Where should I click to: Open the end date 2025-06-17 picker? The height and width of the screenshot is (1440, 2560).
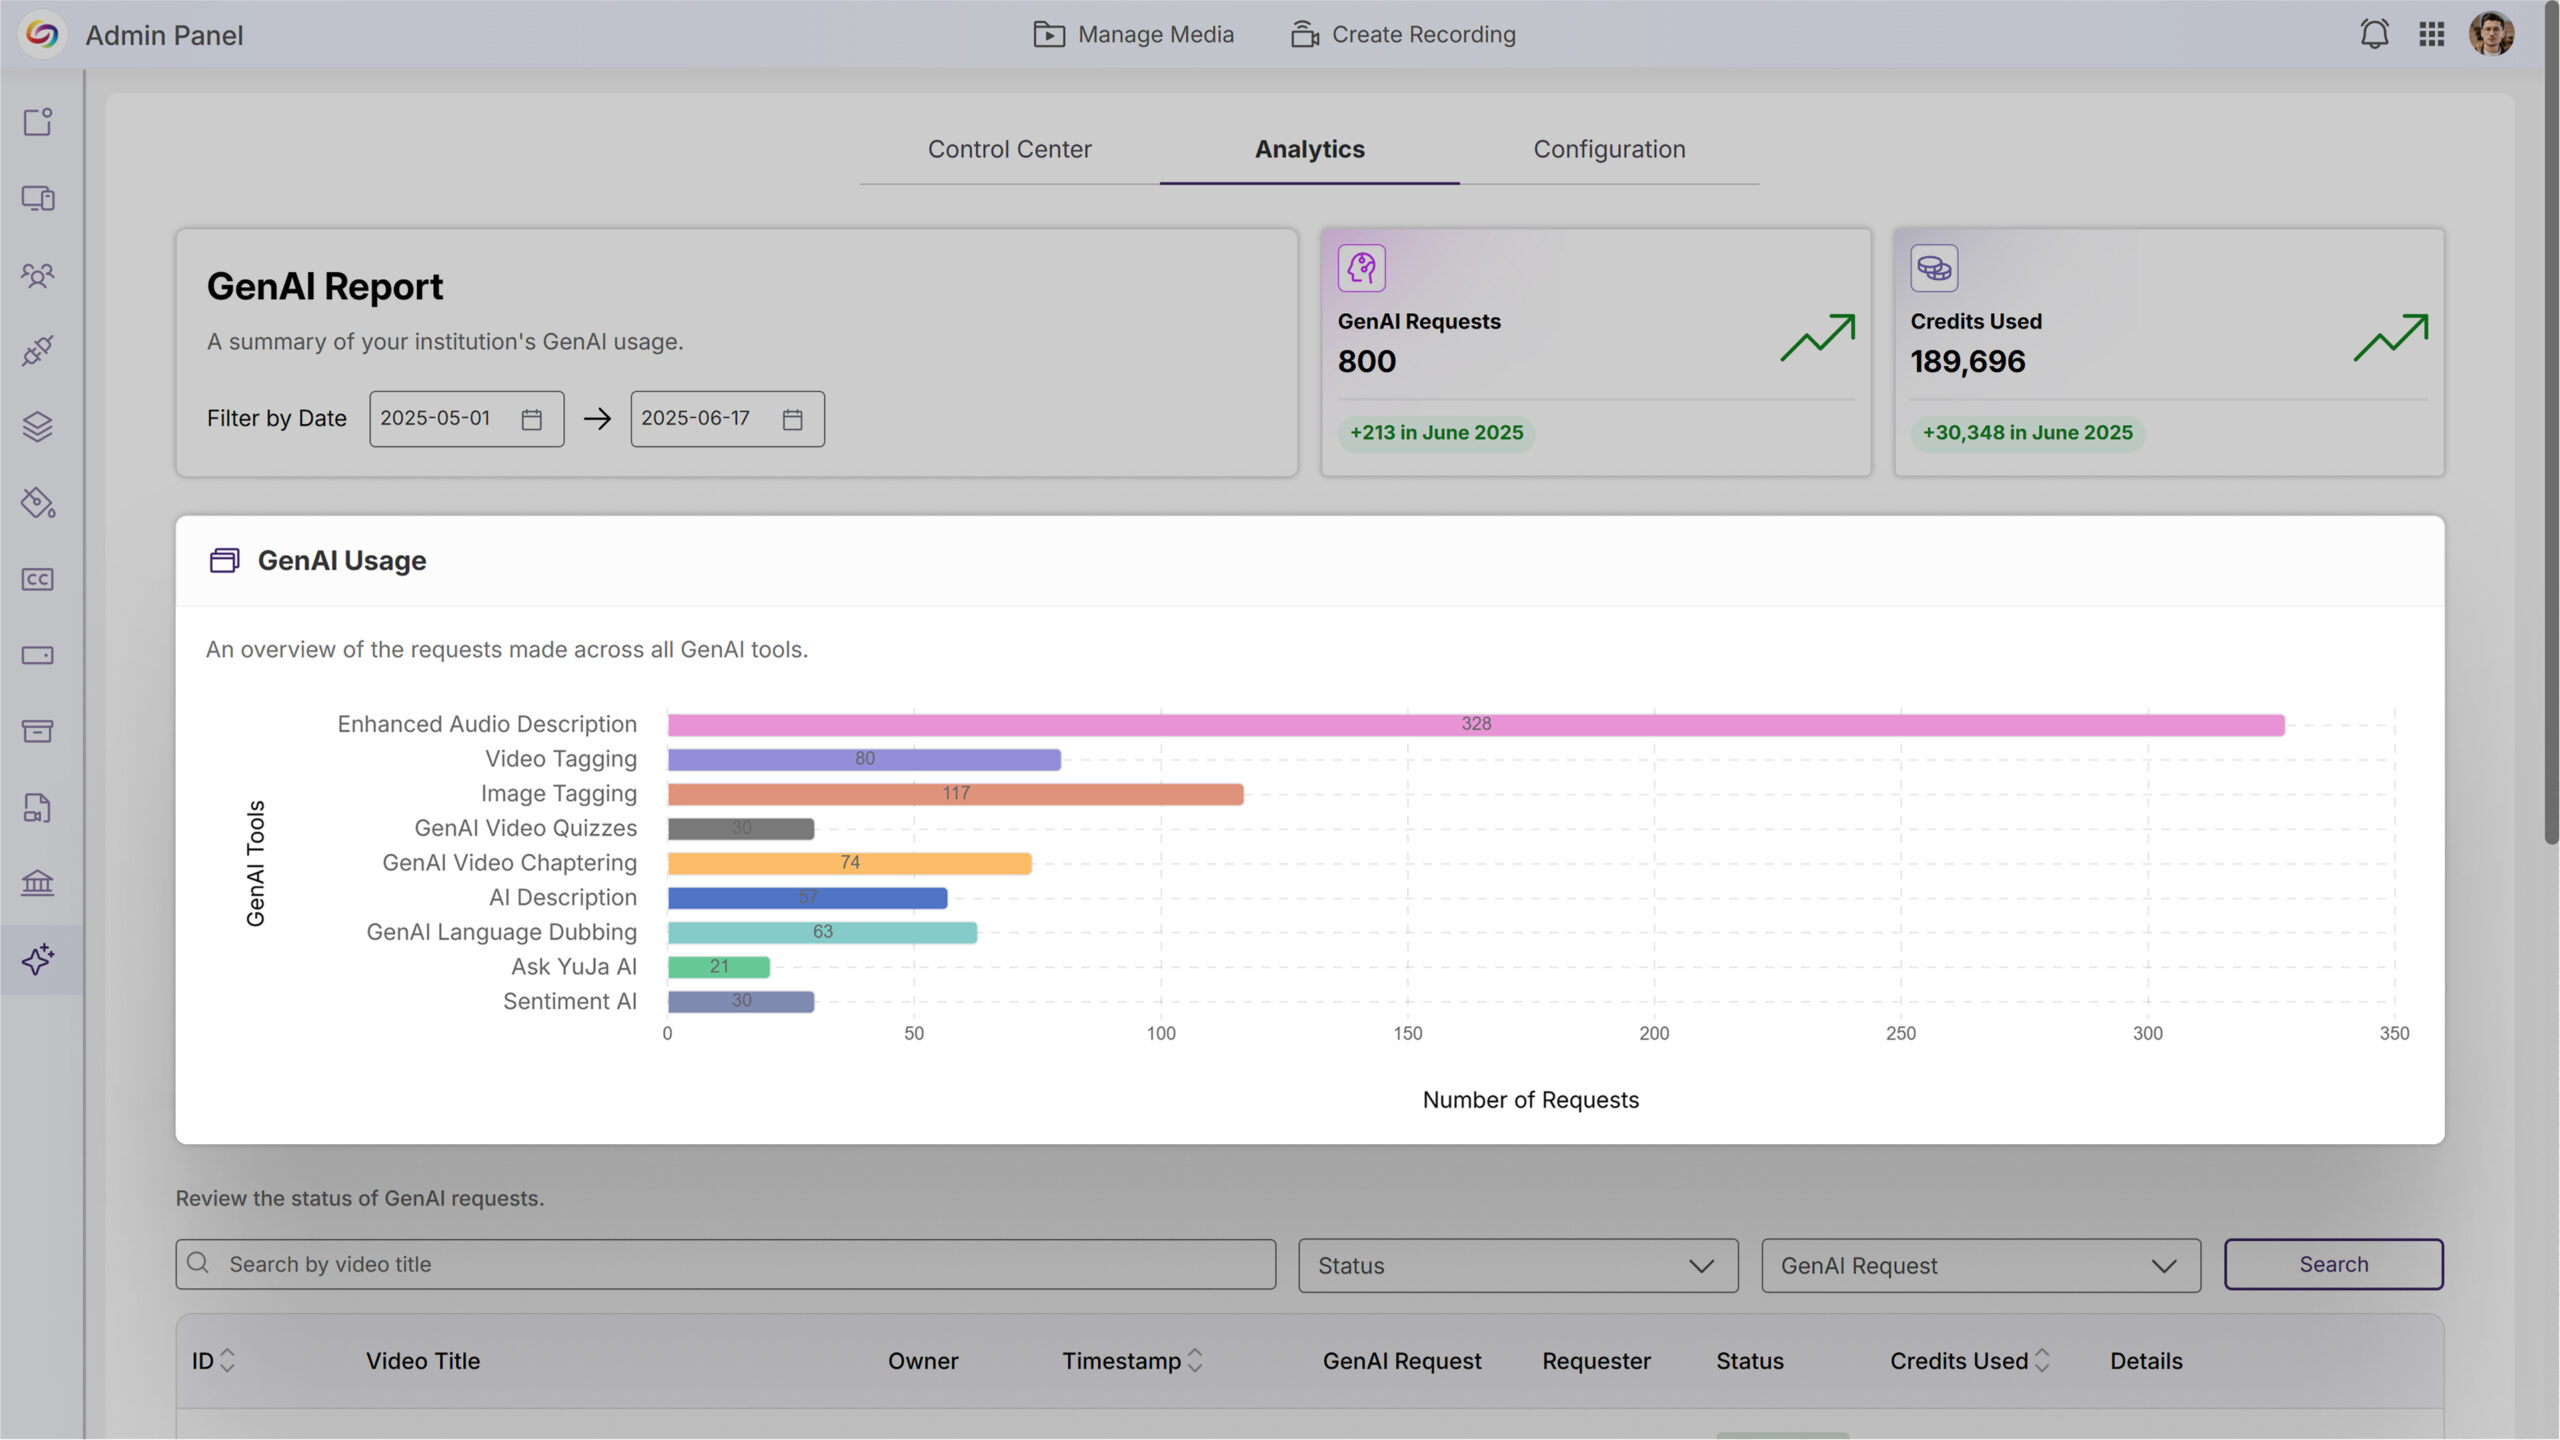[792, 419]
